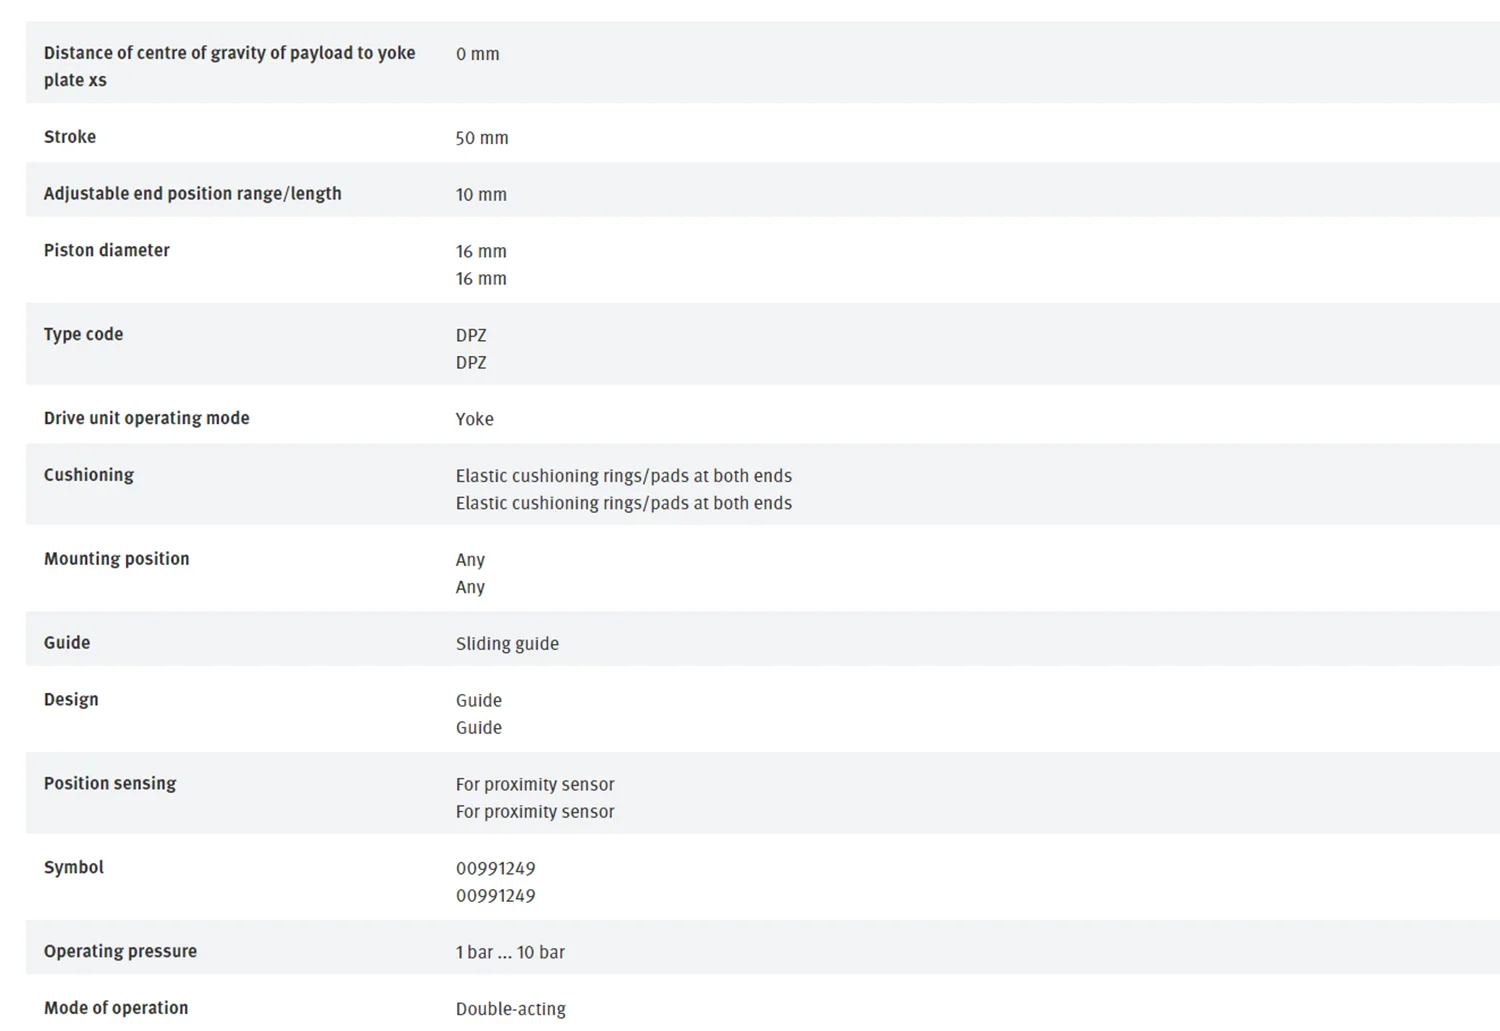
Task: Click the Design row label
Action: (71, 699)
